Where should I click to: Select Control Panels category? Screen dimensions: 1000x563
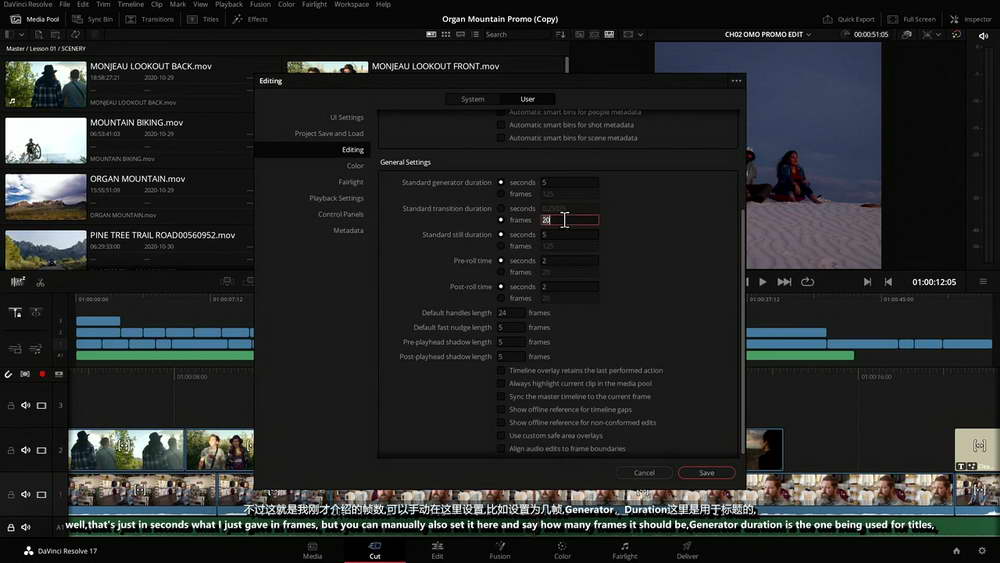[341, 214]
